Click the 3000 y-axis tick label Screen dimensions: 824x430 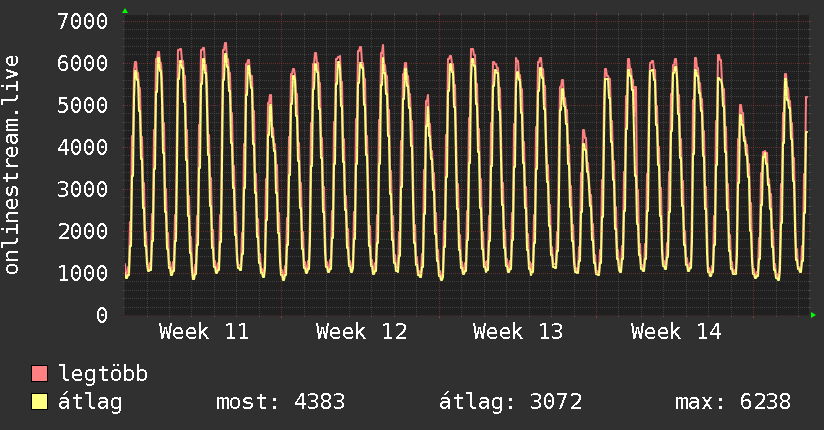tap(83, 189)
